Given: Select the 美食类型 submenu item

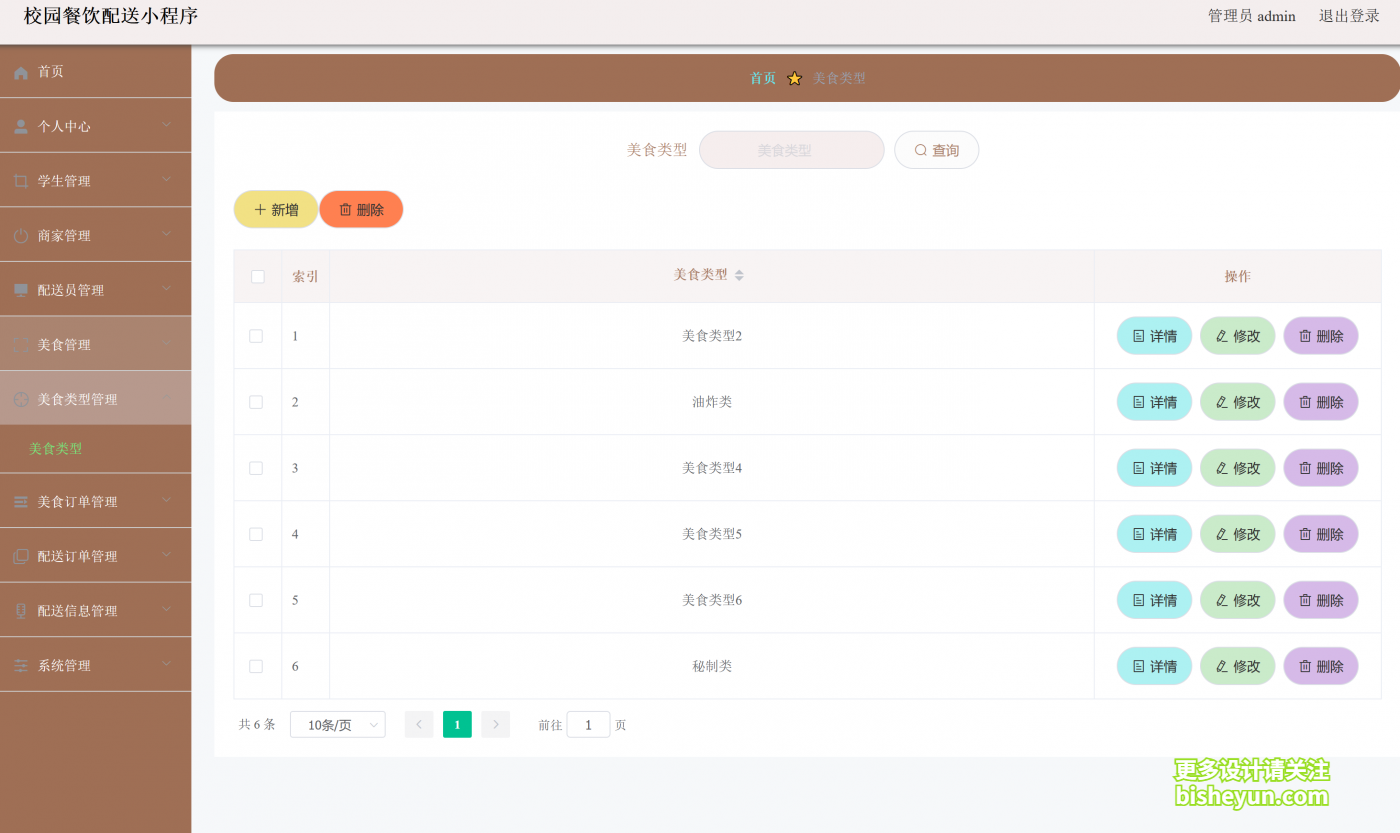Looking at the screenshot, I should [95, 449].
